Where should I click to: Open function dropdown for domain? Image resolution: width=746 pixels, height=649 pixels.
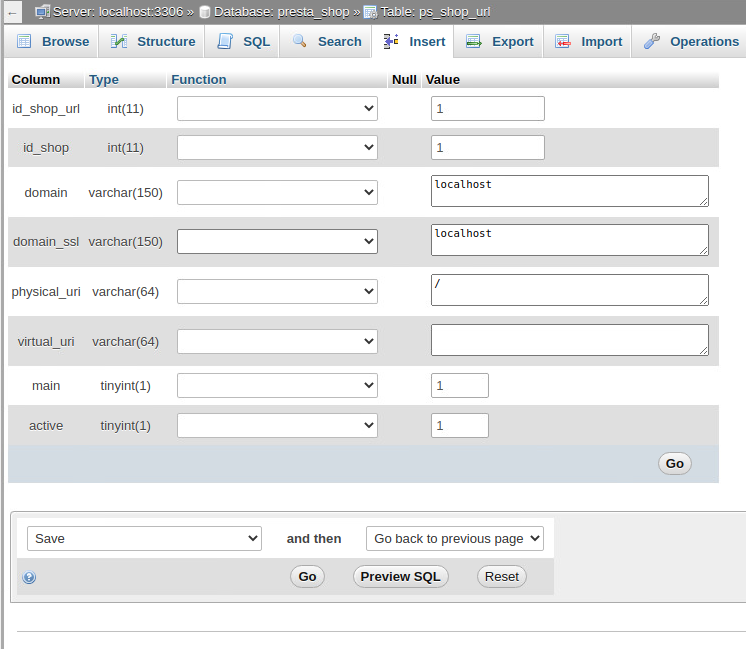(277, 192)
